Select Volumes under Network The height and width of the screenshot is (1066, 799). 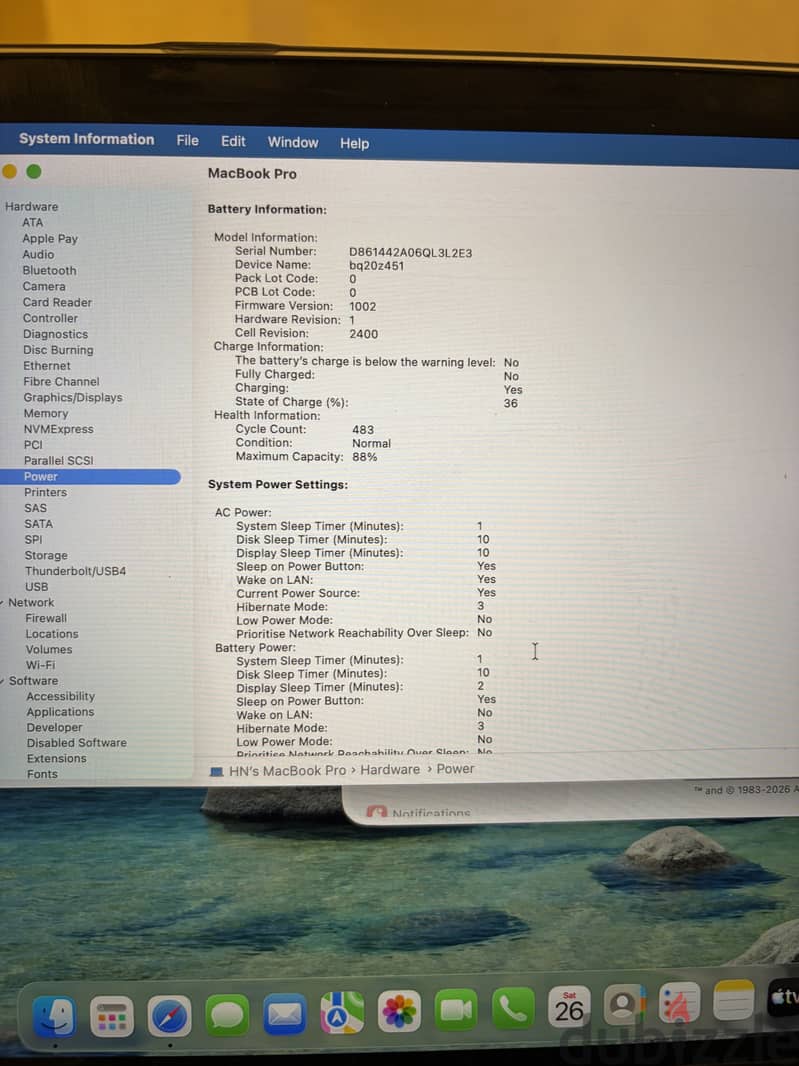[x=49, y=649]
